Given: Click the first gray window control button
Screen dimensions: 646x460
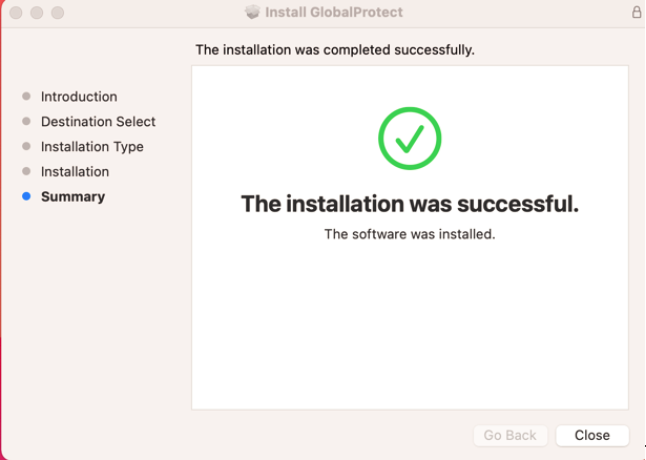Looking at the screenshot, I should point(16,13).
